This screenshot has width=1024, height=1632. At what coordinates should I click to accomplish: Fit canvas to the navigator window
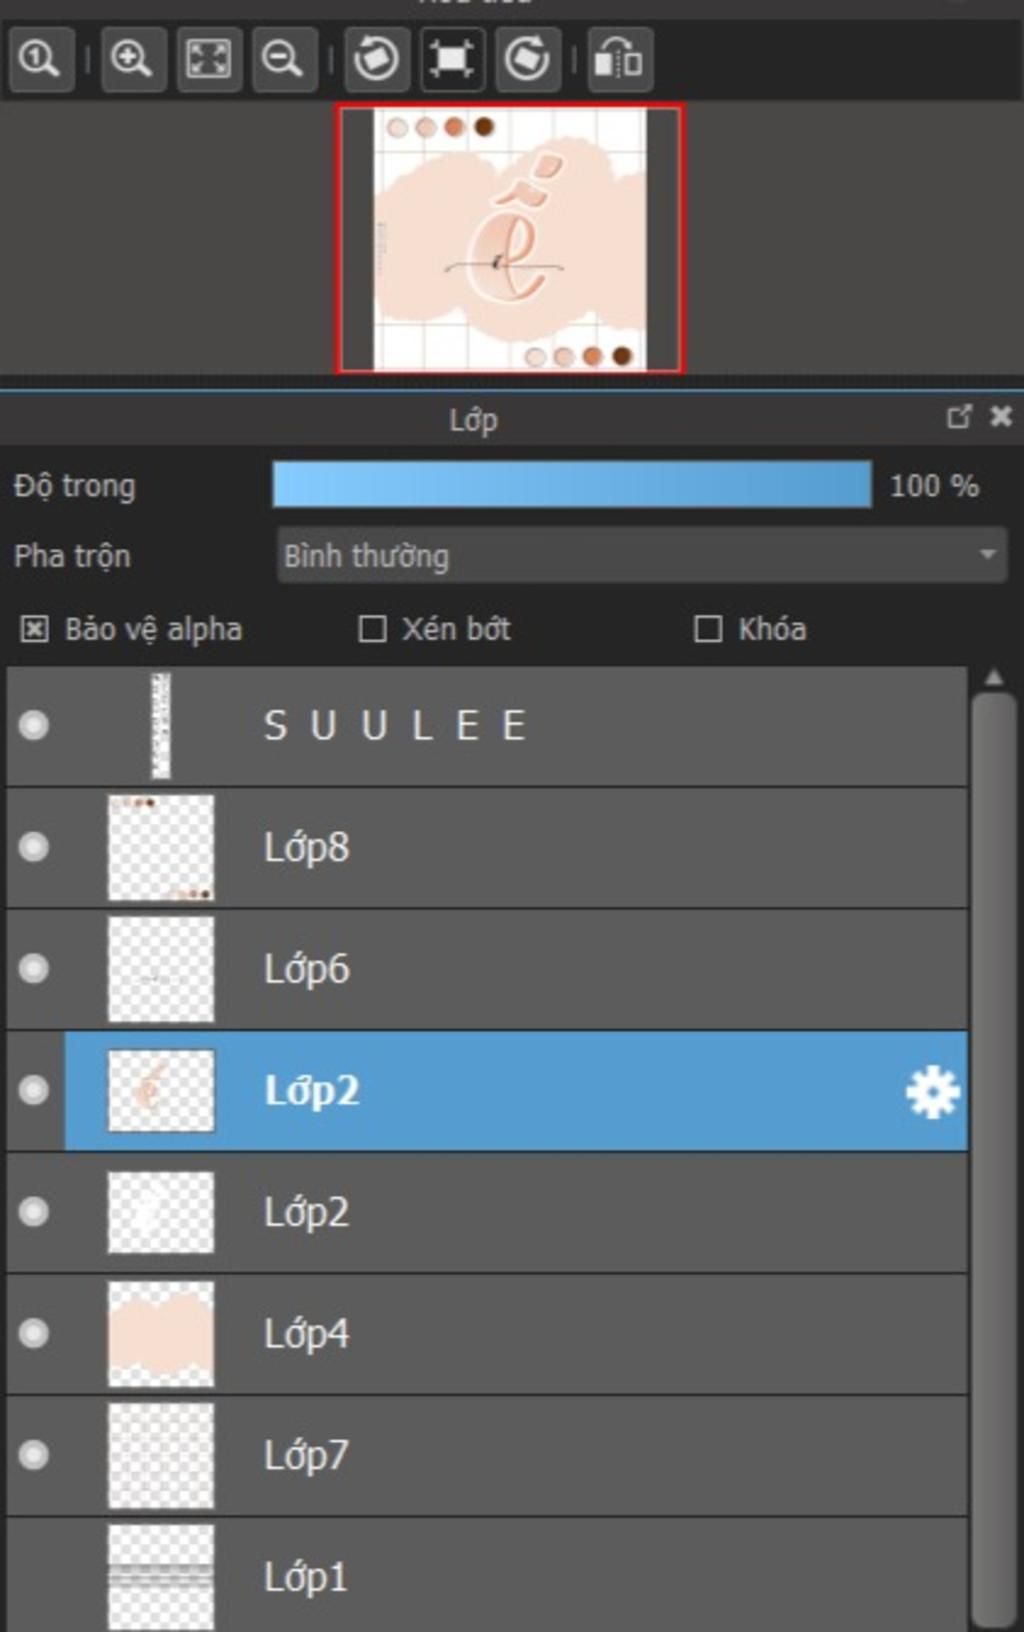(x=209, y=59)
